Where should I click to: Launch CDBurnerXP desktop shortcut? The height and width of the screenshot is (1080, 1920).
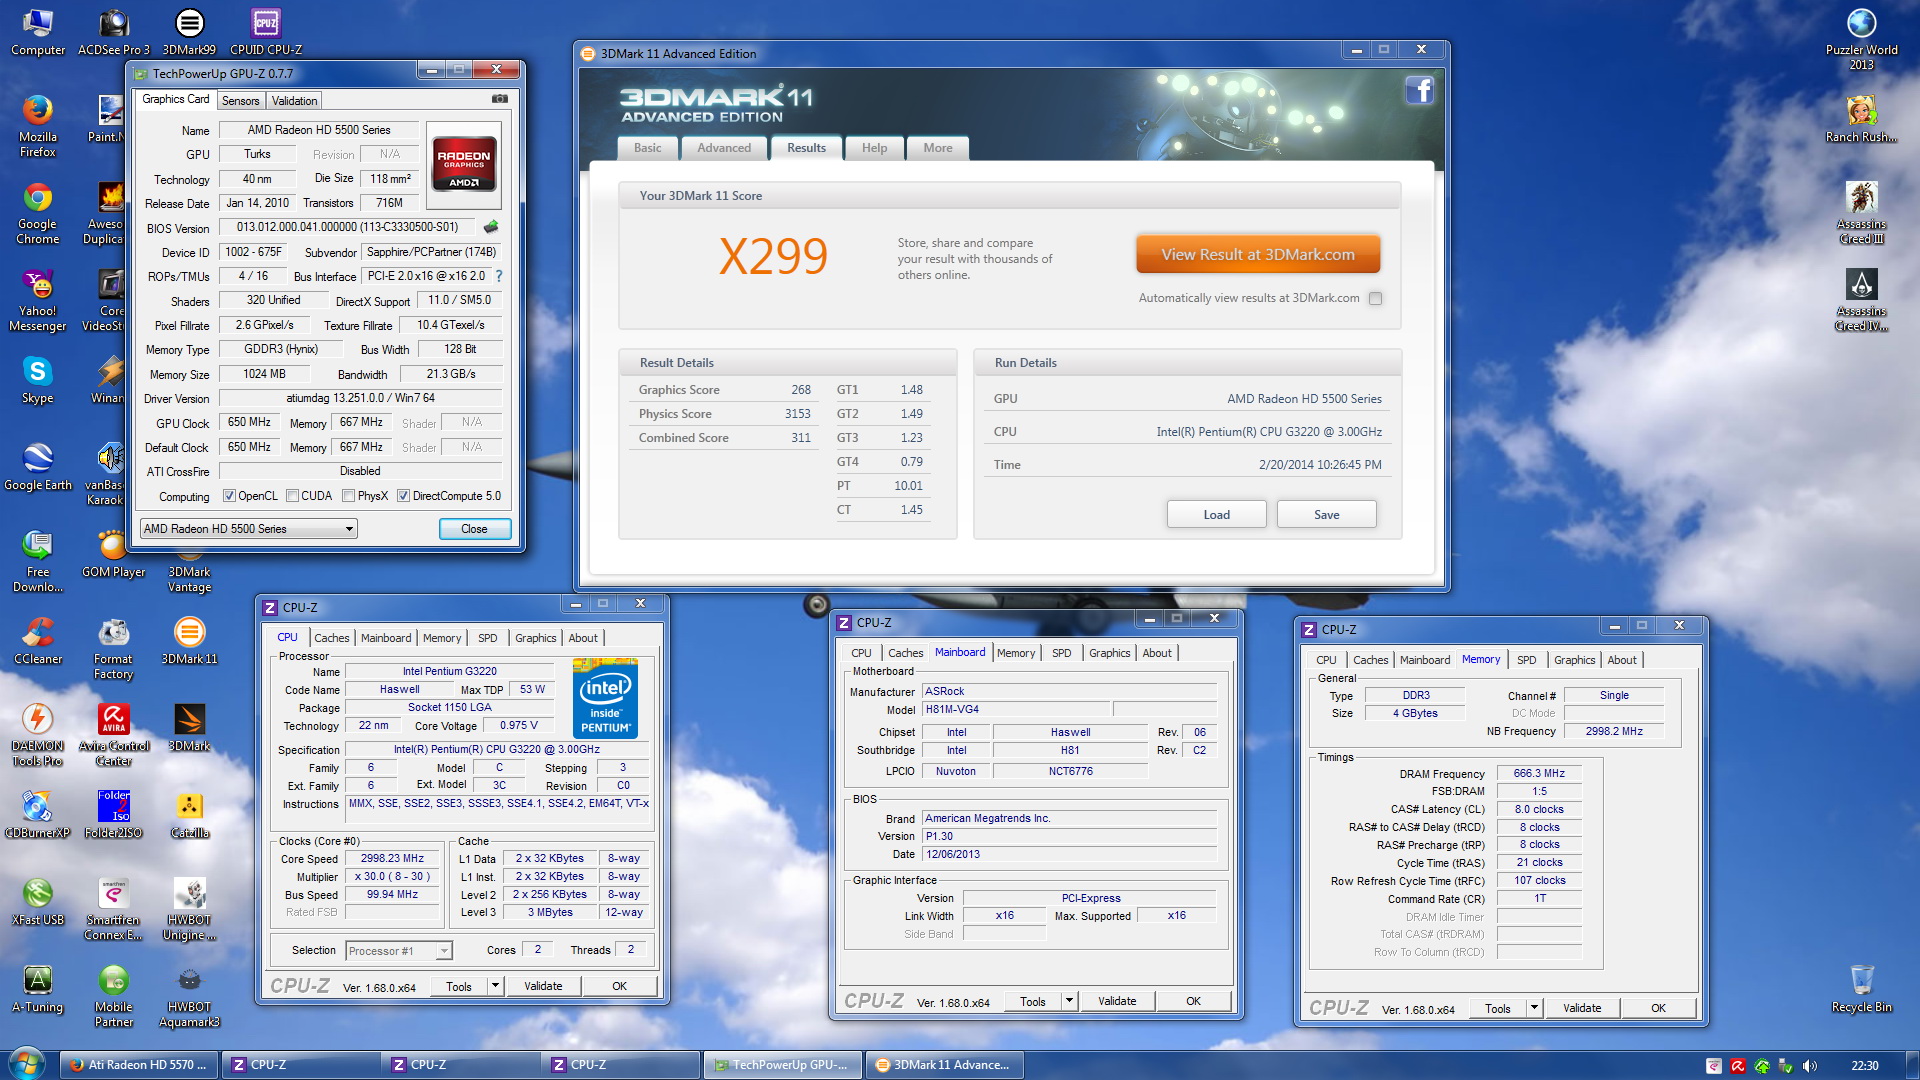click(38, 815)
